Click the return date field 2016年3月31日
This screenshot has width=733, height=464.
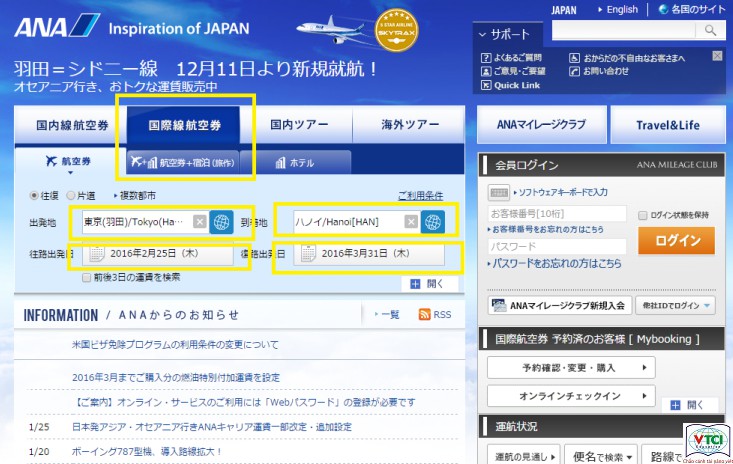[369, 254]
